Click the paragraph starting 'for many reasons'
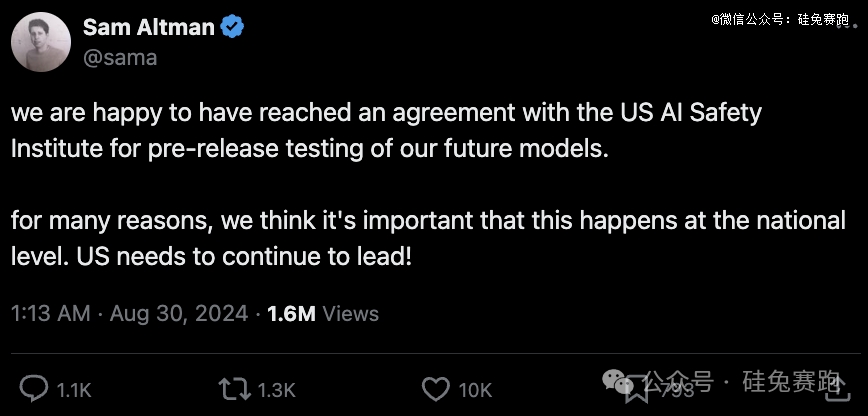This screenshot has height=416, width=868. [428, 237]
